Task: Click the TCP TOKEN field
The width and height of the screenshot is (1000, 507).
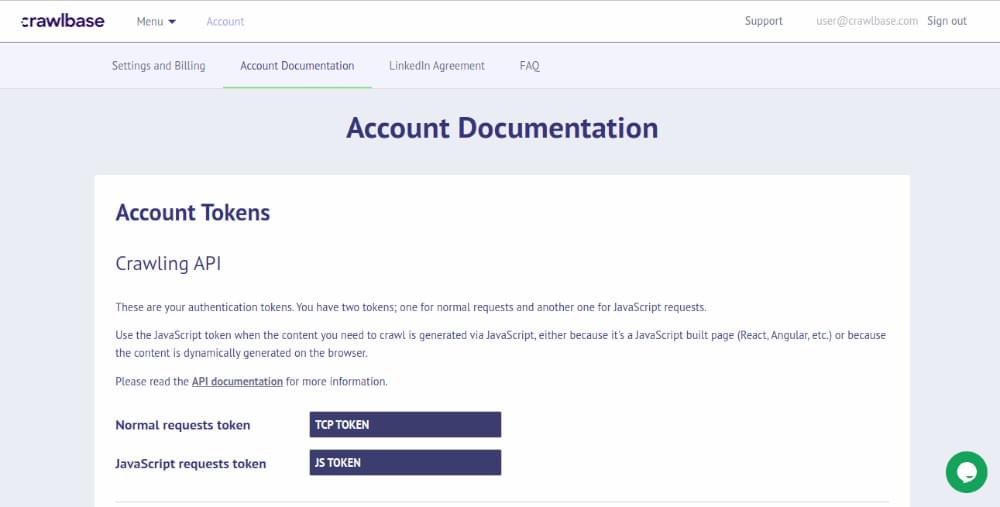Action: pyautogui.click(x=405, y=425)
